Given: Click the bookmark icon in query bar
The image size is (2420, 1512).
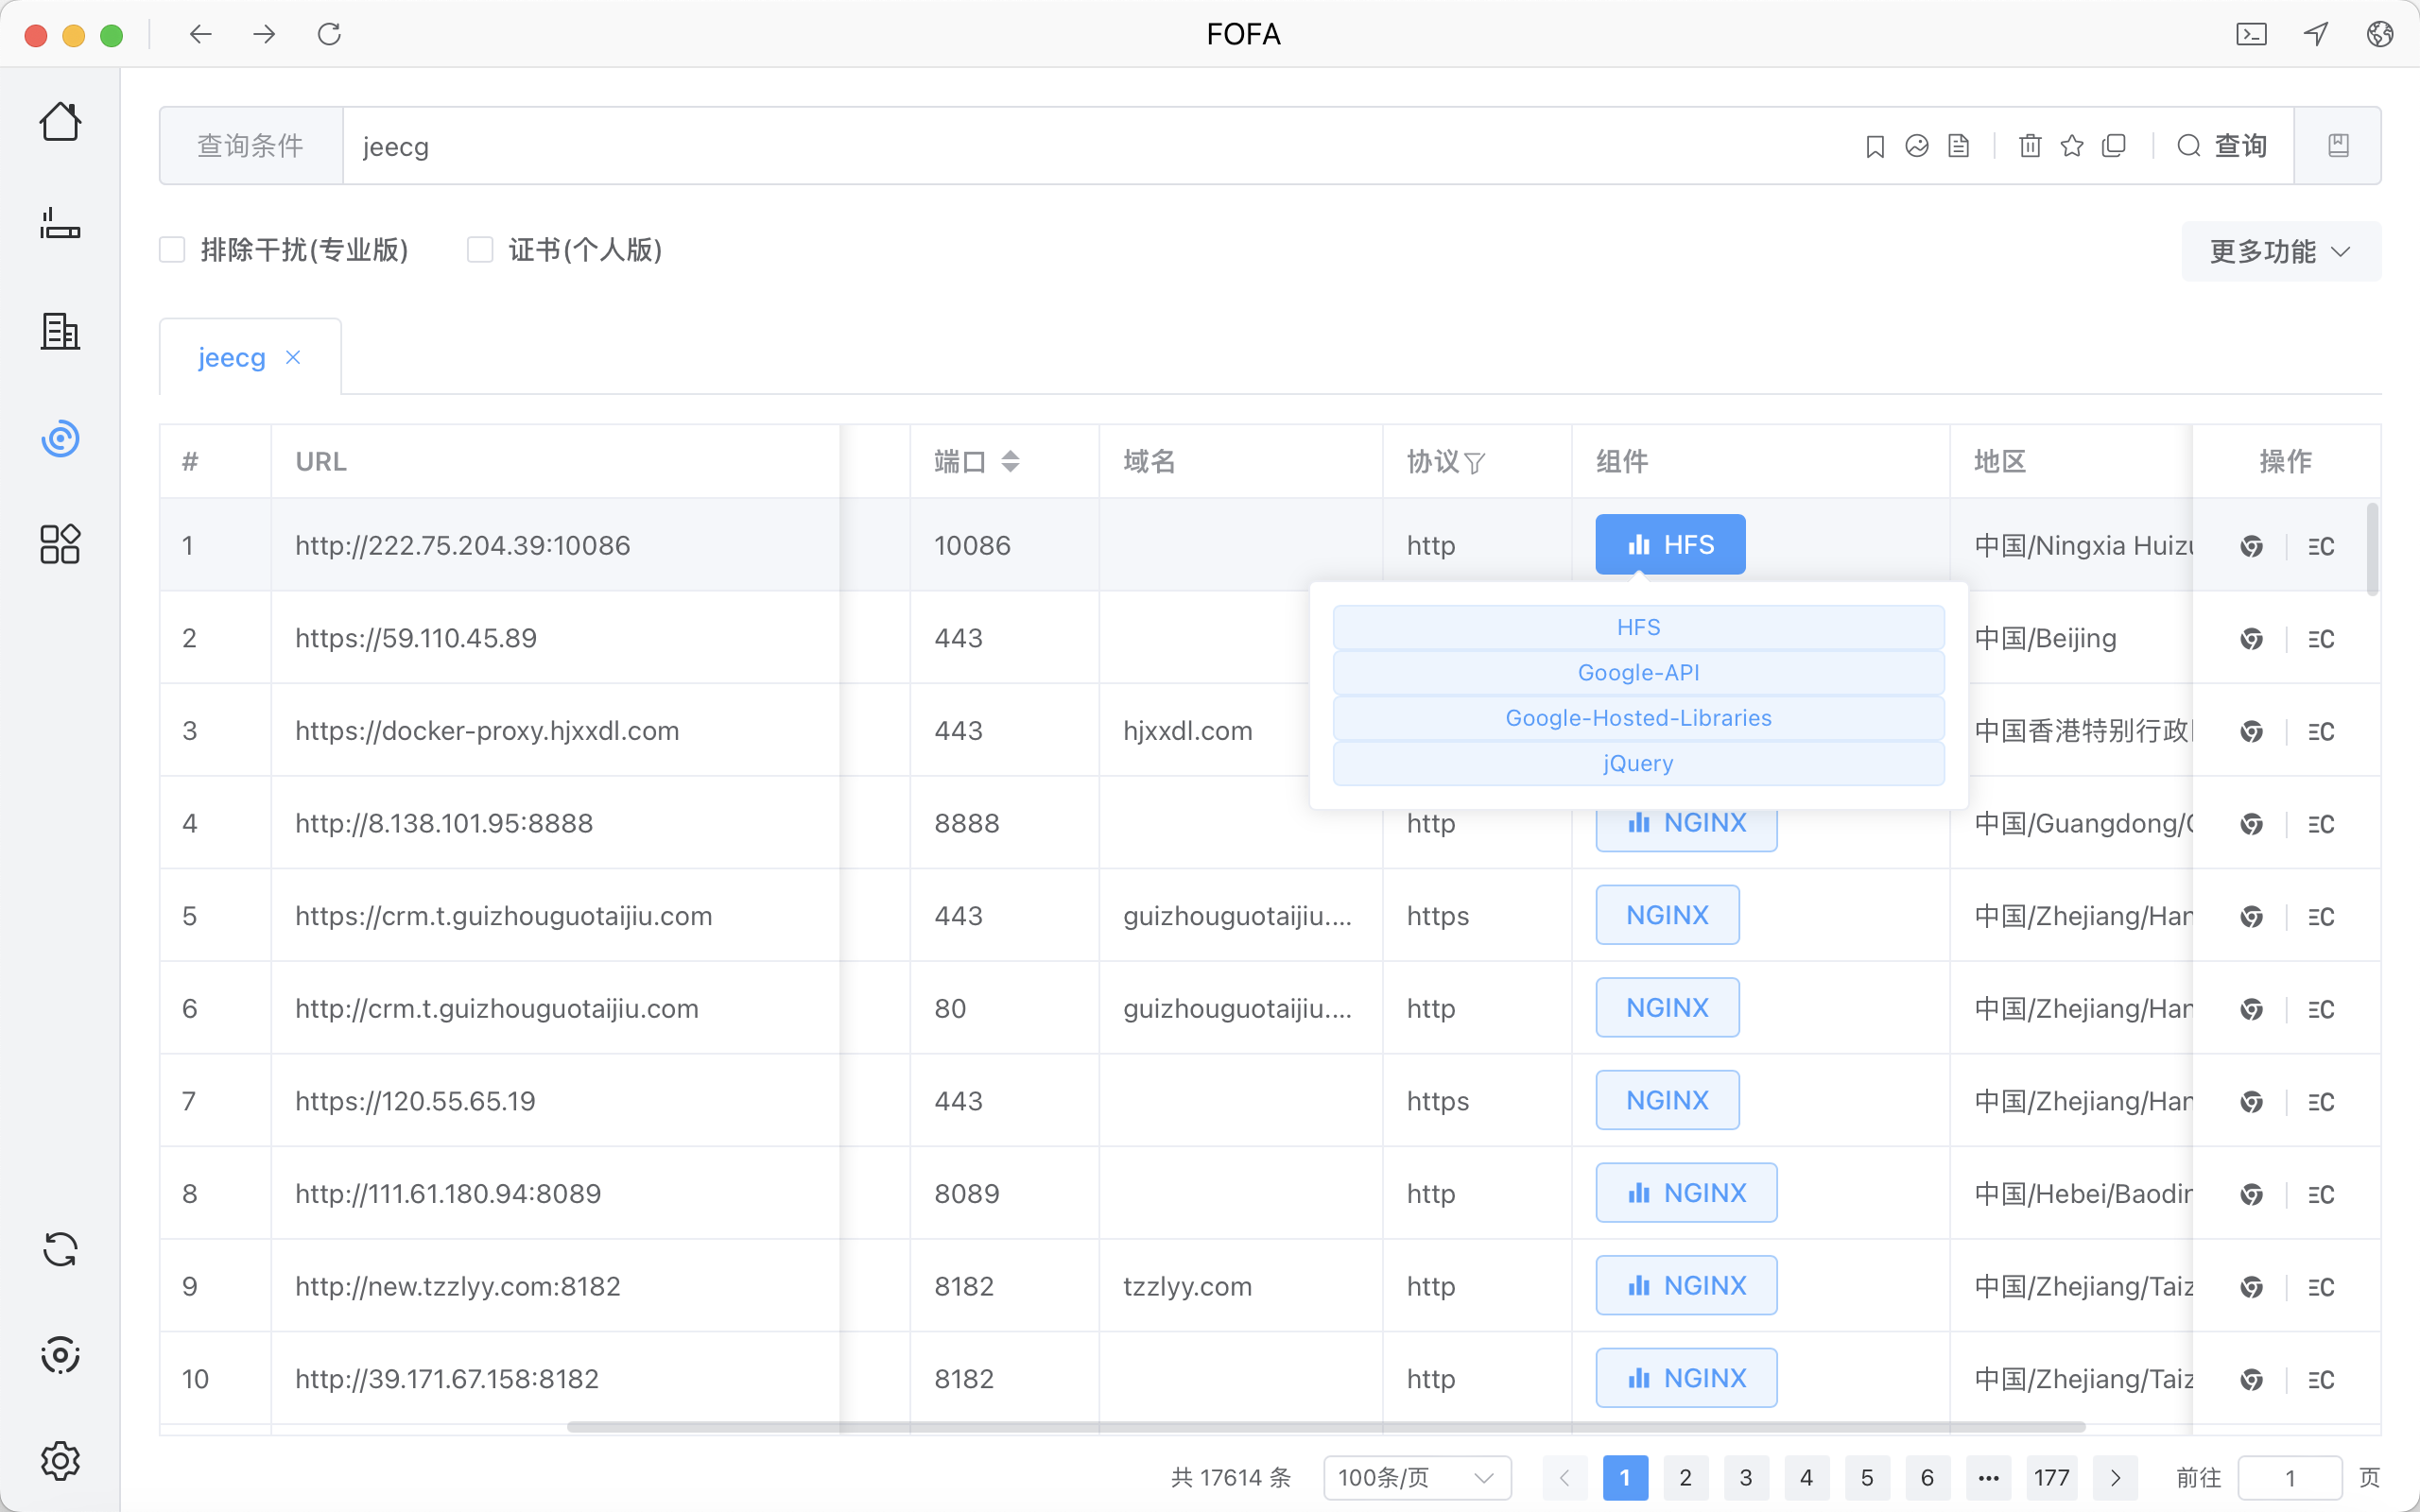Looking at the screenshot, I should pos(1875,146).
